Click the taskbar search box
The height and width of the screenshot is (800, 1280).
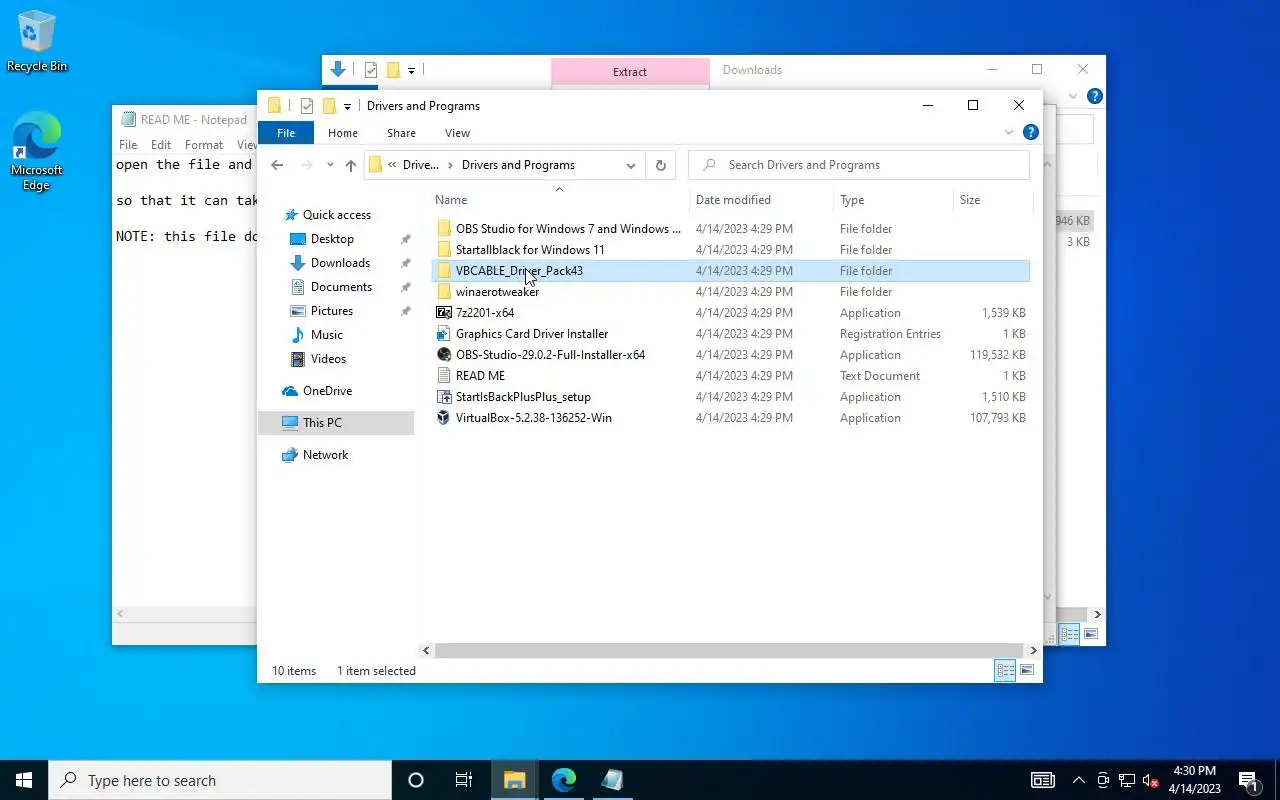pyautogui.click(x=220, y=780)
